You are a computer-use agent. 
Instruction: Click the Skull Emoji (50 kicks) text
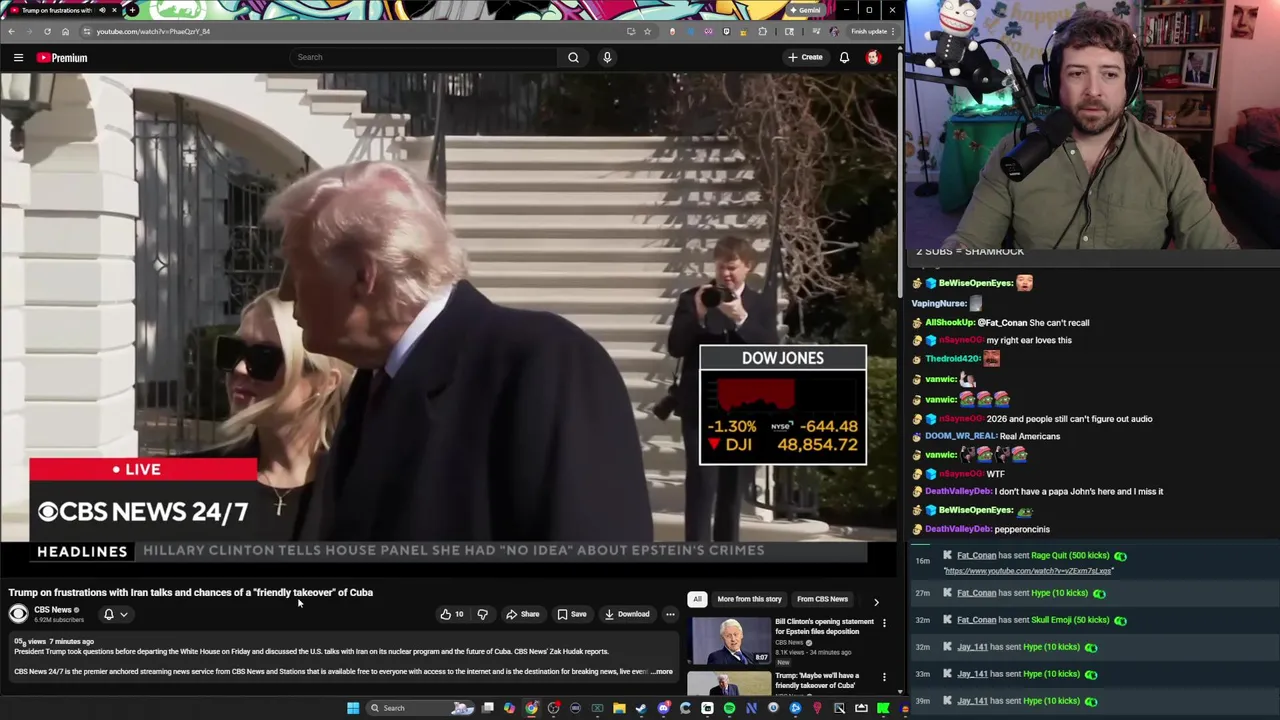pyautogui.click(x=1070, y=620)
